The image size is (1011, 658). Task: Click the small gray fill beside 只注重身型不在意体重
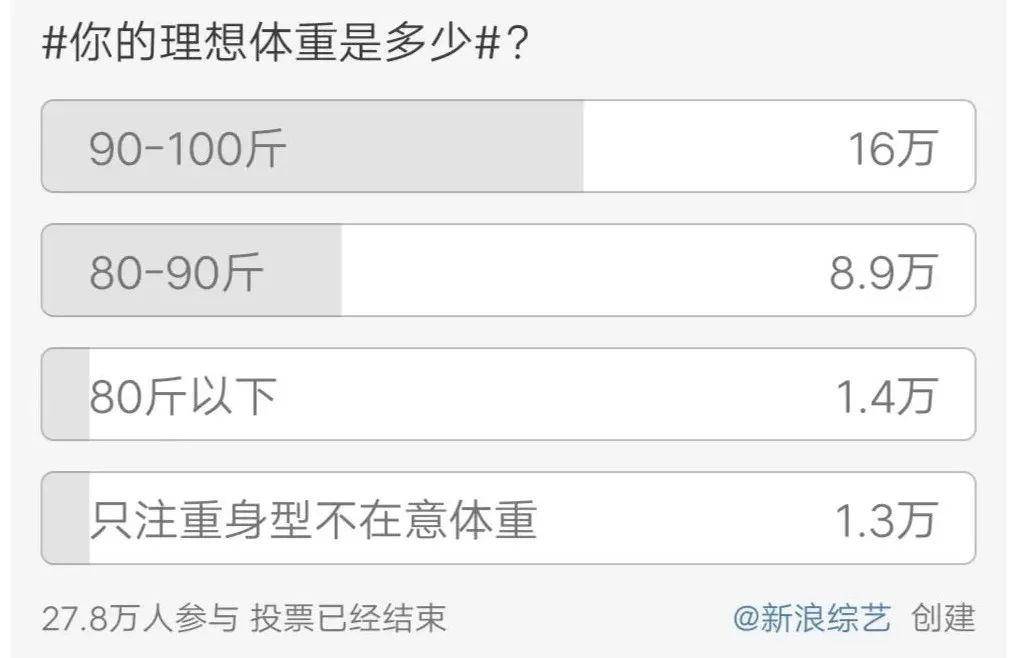click(66, 520)
